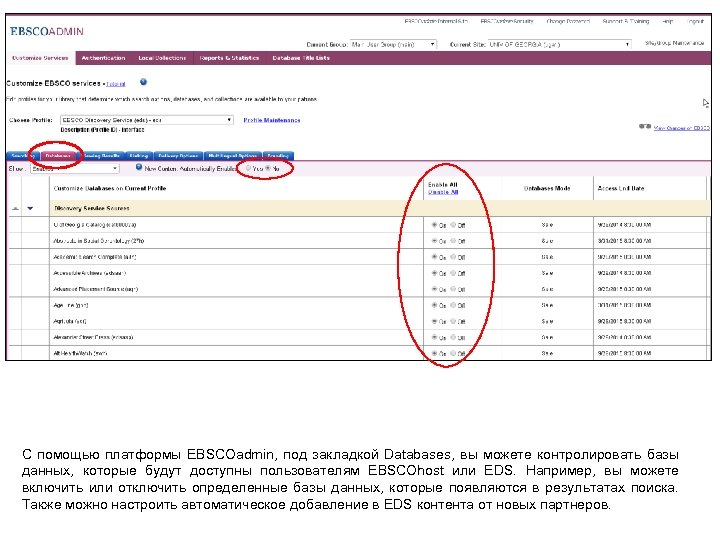This screenshot has height=540, width=720.
Task: Turn Off the first database row, Georgia Catalog
Action: click(453, 225)
